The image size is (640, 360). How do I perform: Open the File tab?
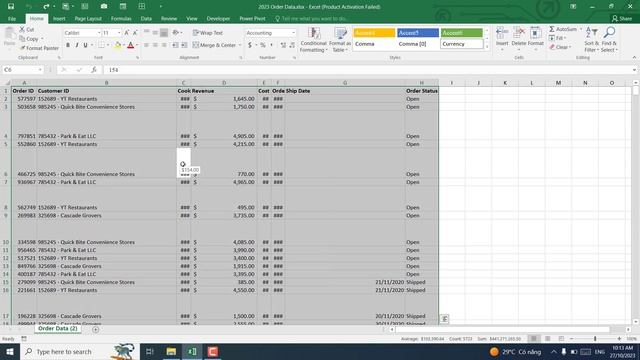click(x=12, y=18)
